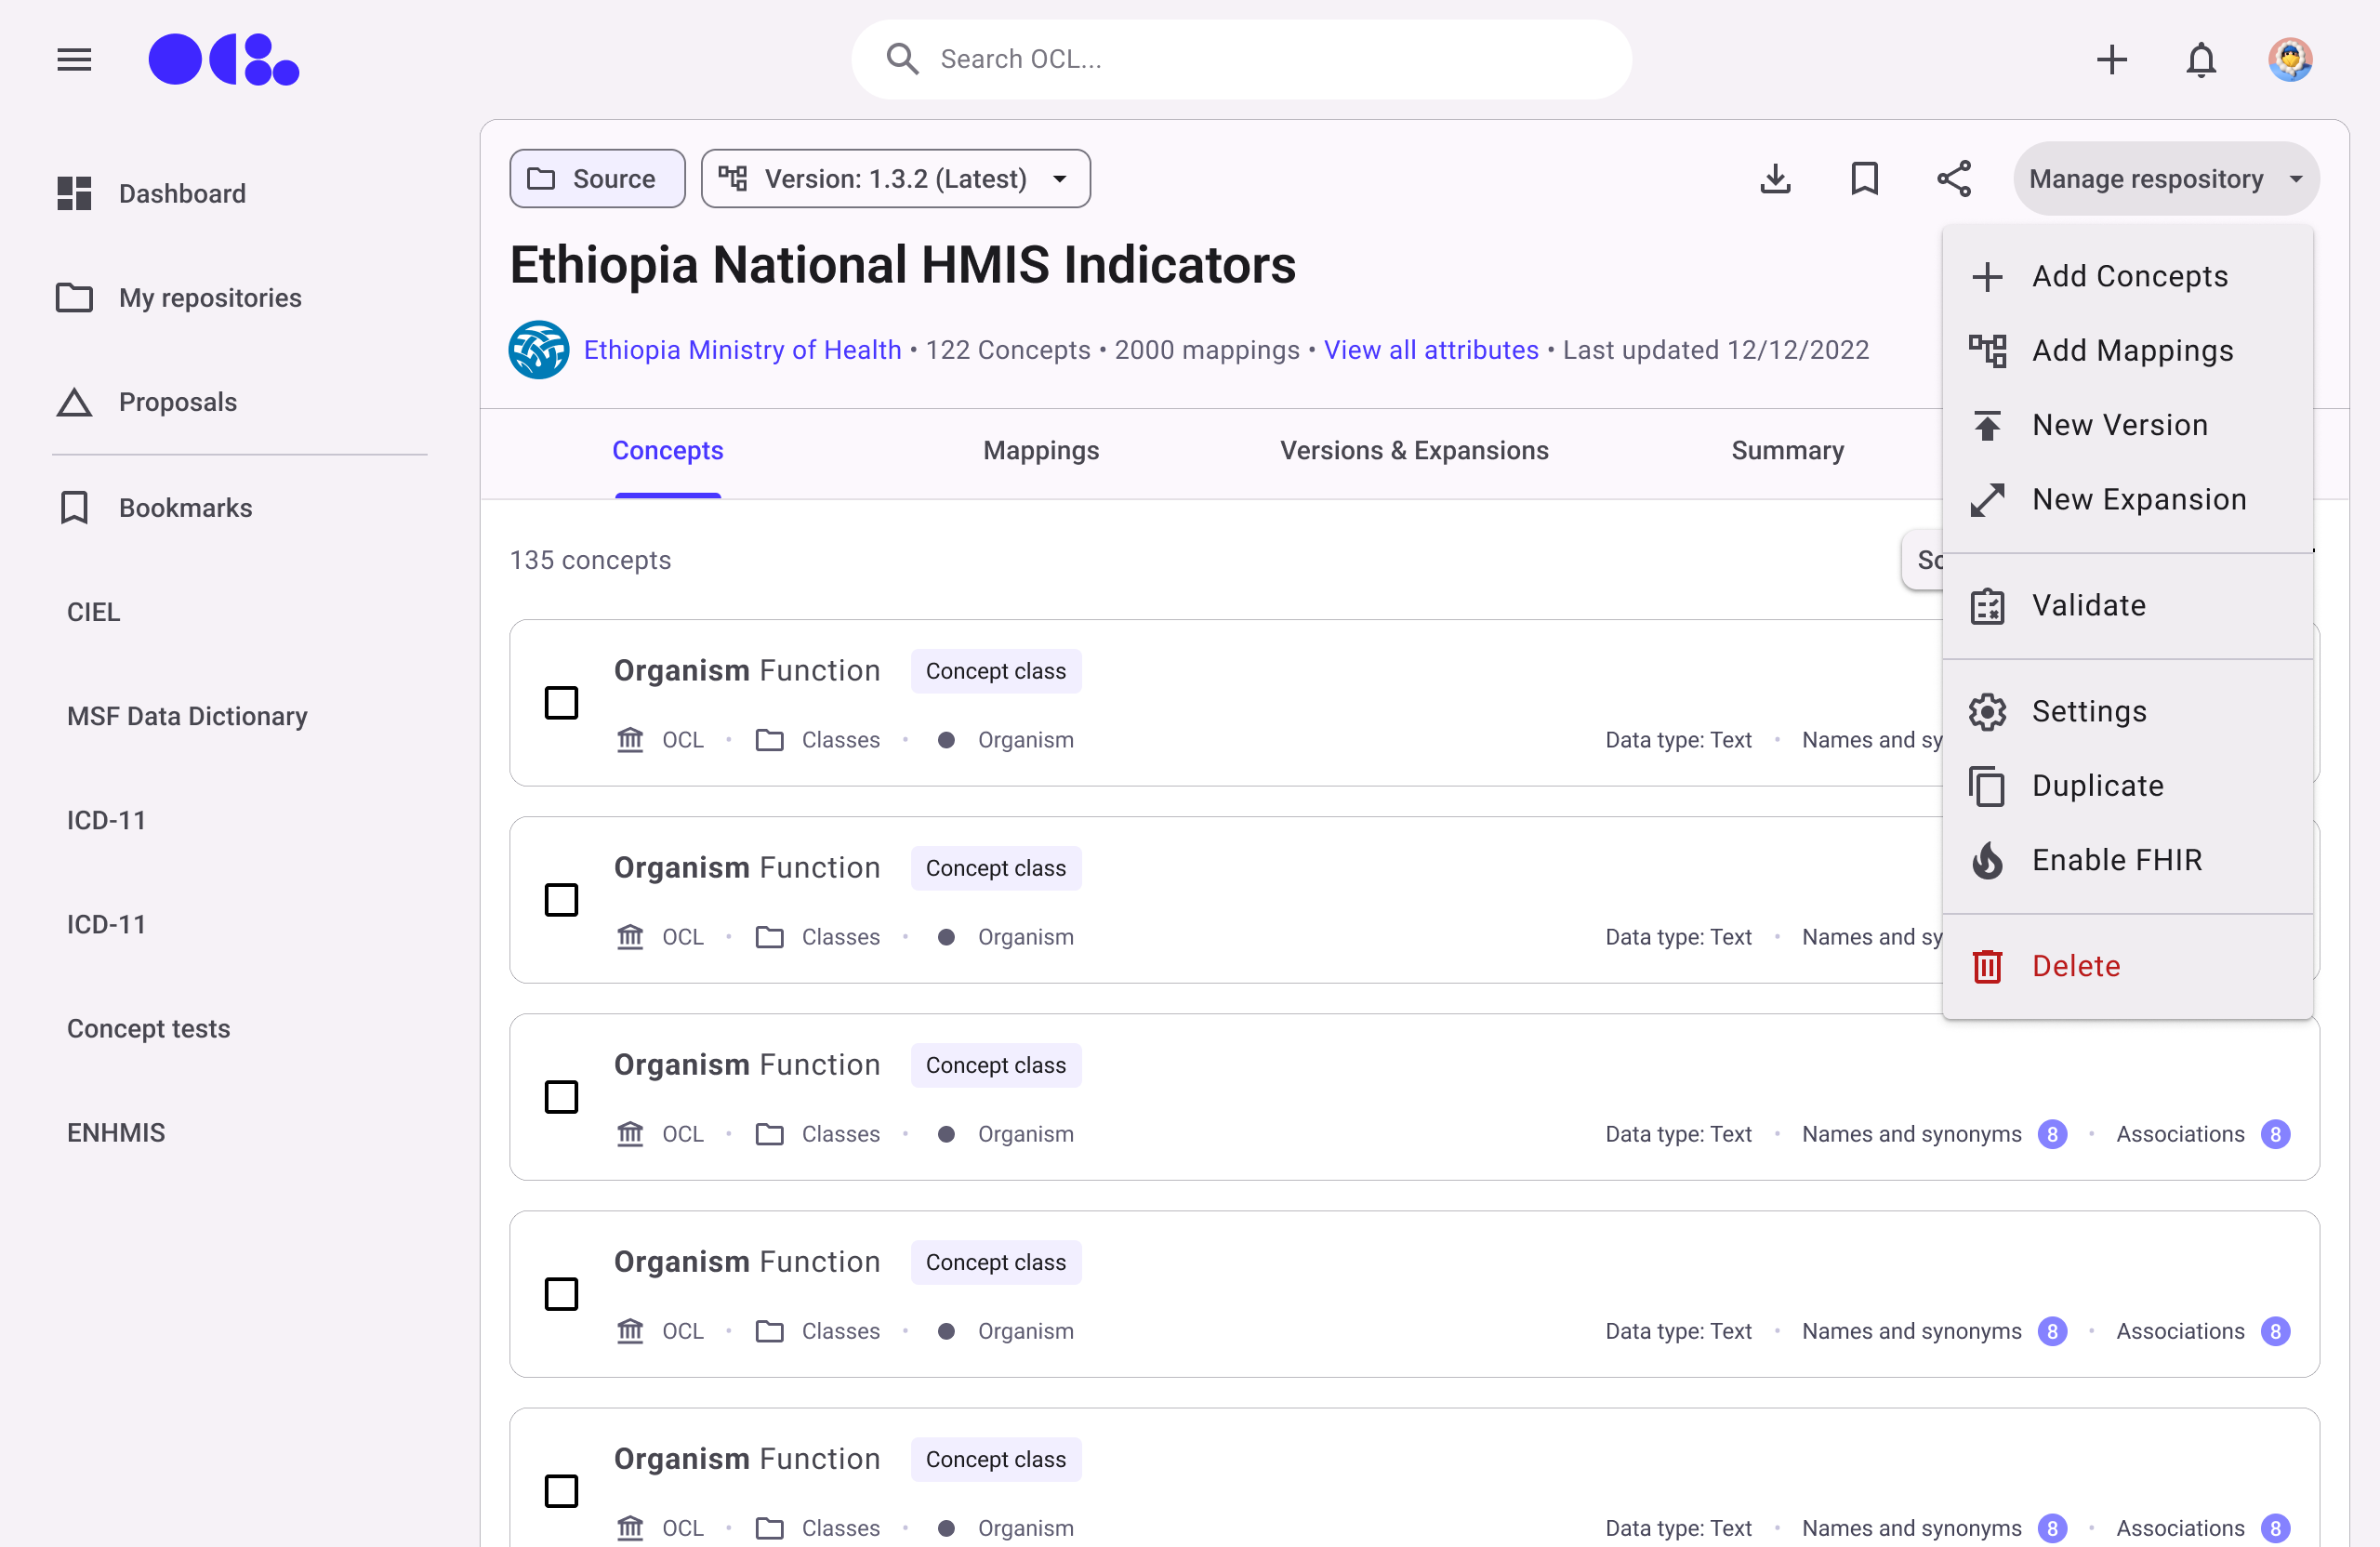Open notifications bell
Screen dimensions: 2380x1547
[2201, 60]
